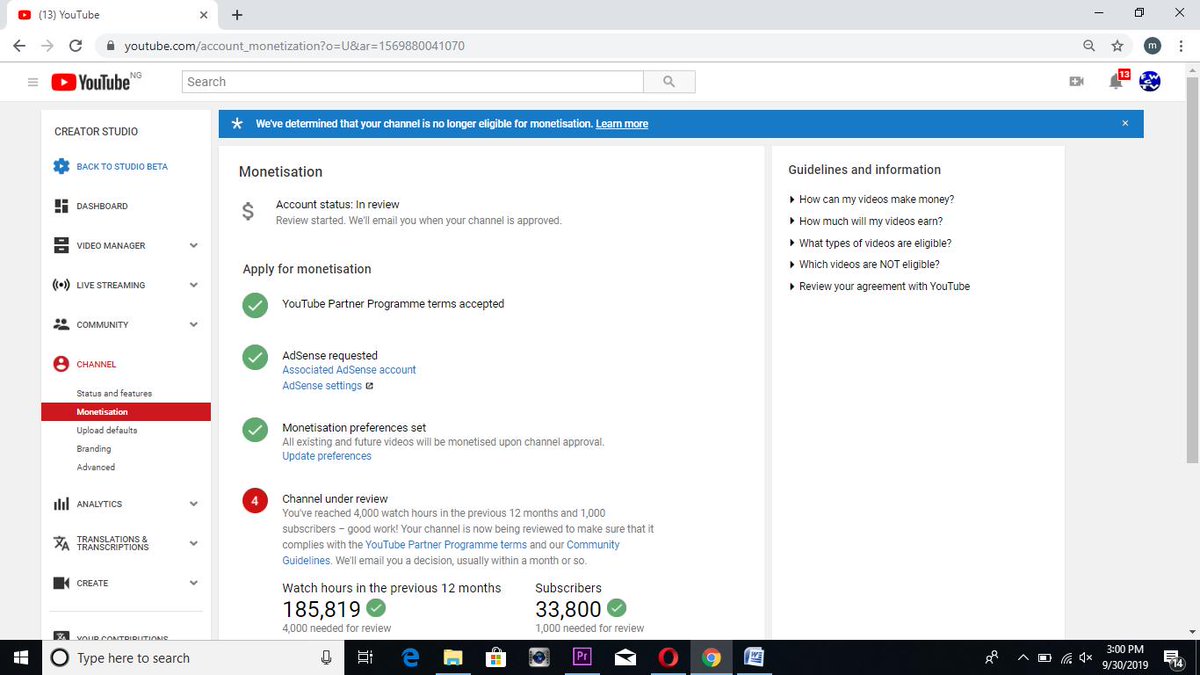The height and width of the screenshot is (675, 1200).
Task: Open Branding in Channel menu
Action: tap(94, 449)
